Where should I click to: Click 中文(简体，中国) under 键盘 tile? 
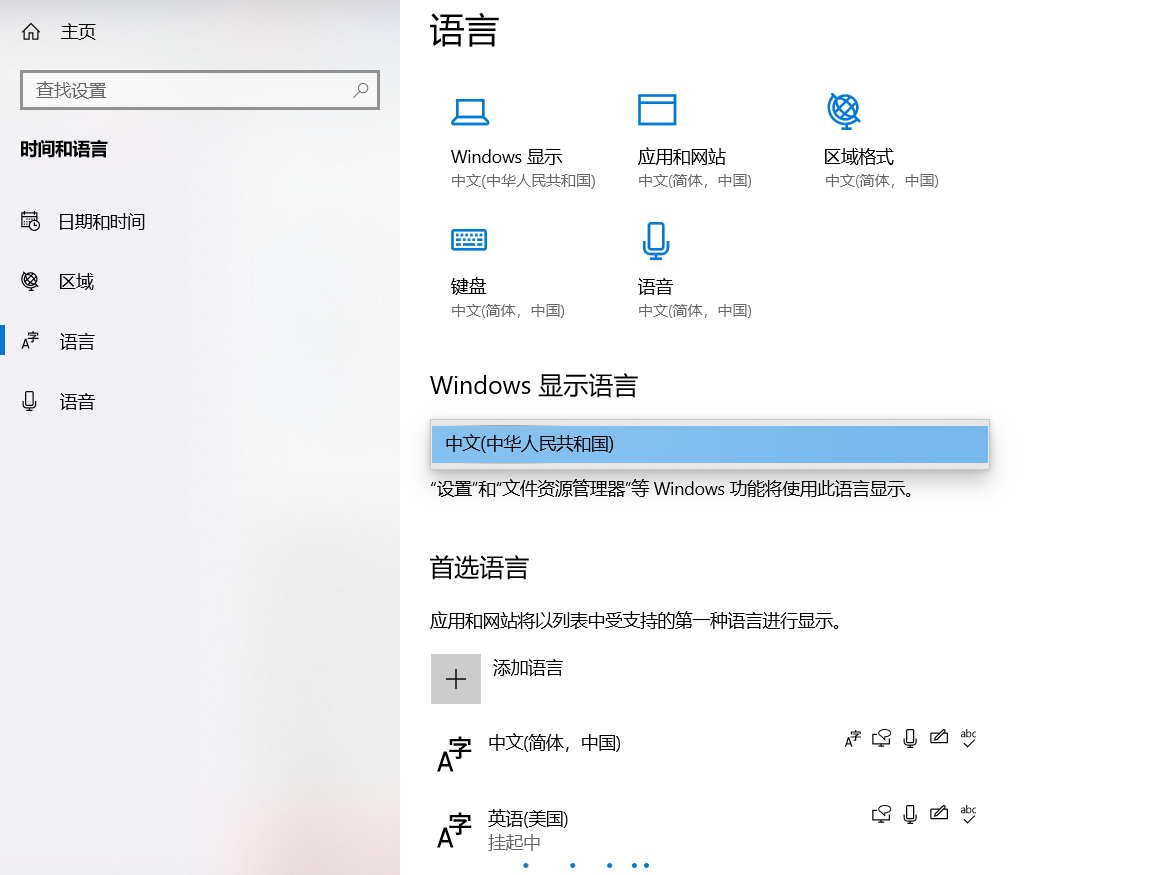pyautogui.click(x=508, y=310)
